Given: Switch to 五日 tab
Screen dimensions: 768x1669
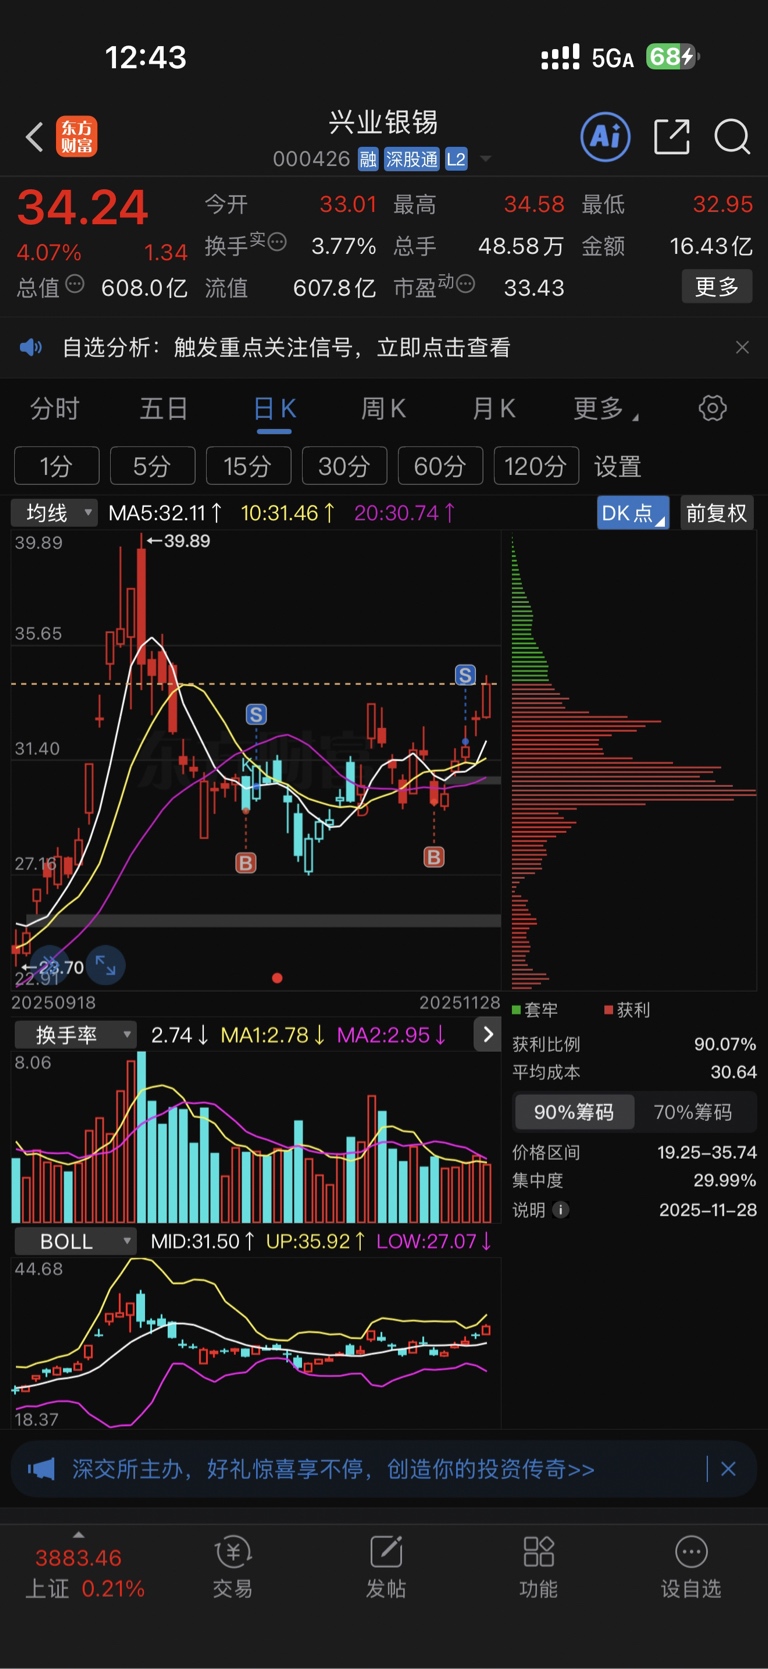Looking at the screenshot, I should click(x=164, y=408).
